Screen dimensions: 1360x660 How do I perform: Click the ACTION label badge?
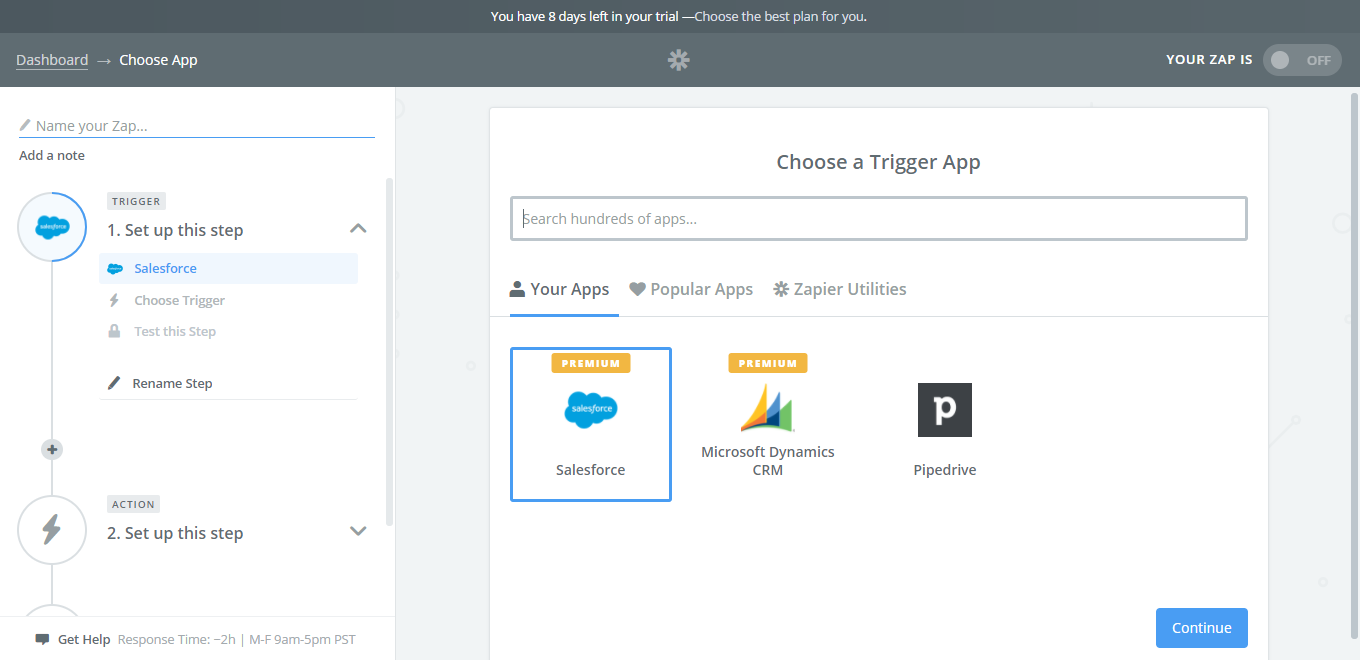[x=134, y=504]
